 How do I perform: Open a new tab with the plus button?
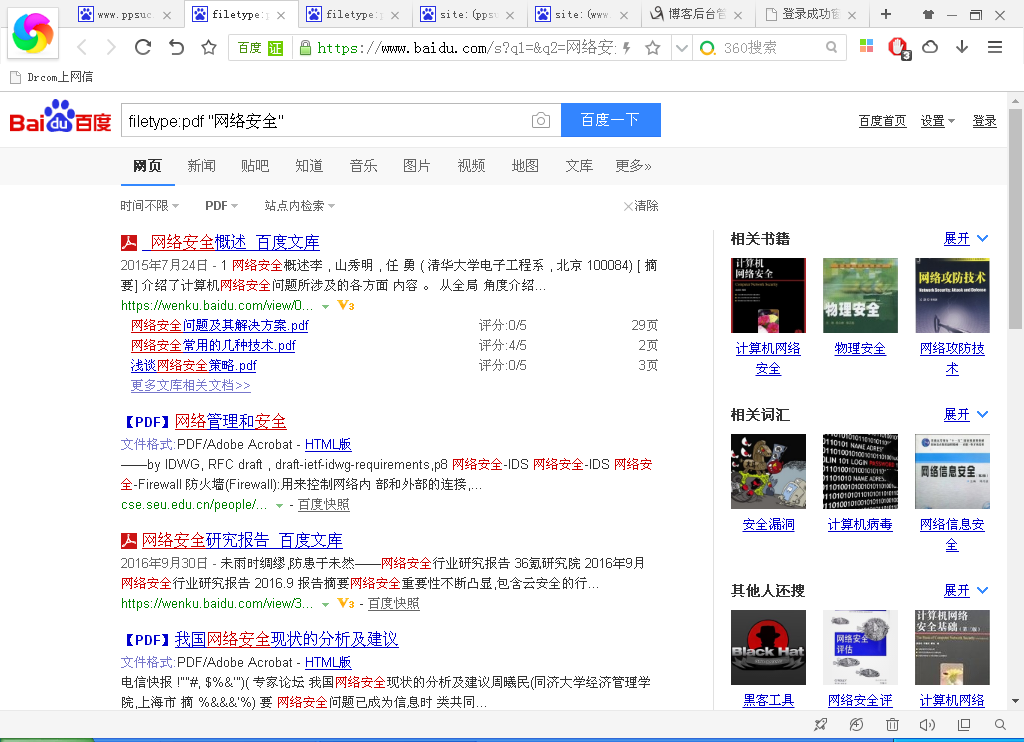click(886, 14)
